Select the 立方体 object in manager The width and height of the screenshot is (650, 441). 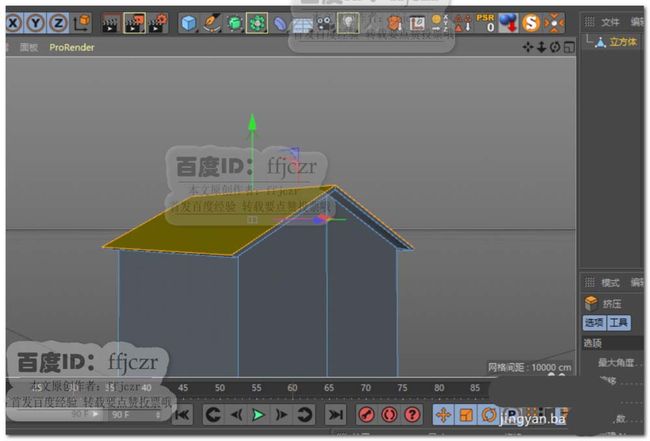[x=623, y=42]
